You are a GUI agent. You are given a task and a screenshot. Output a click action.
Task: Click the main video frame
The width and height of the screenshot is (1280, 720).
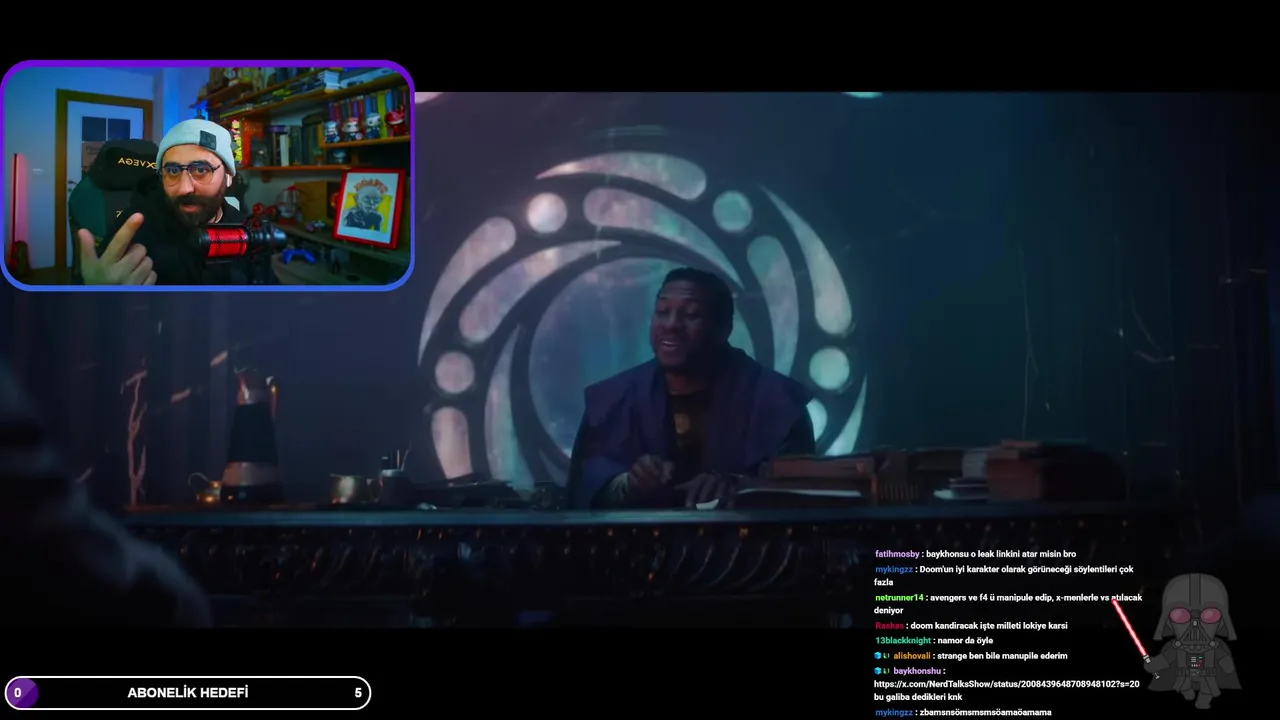click(640, 360)
